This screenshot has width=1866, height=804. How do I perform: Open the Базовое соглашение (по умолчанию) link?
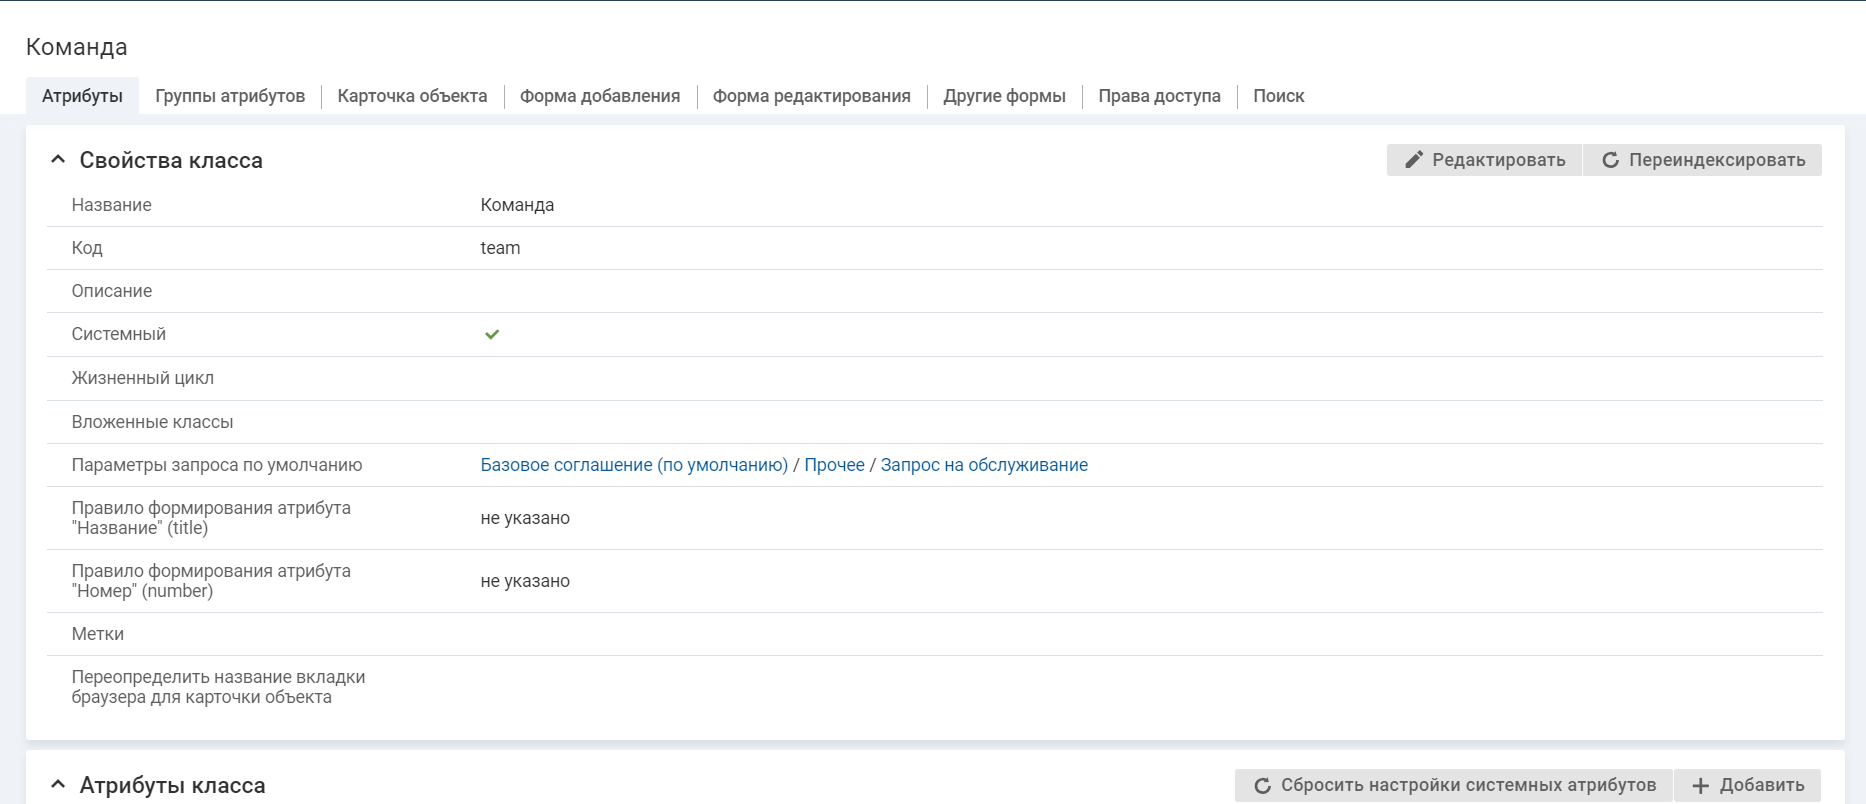coord(634,465)
